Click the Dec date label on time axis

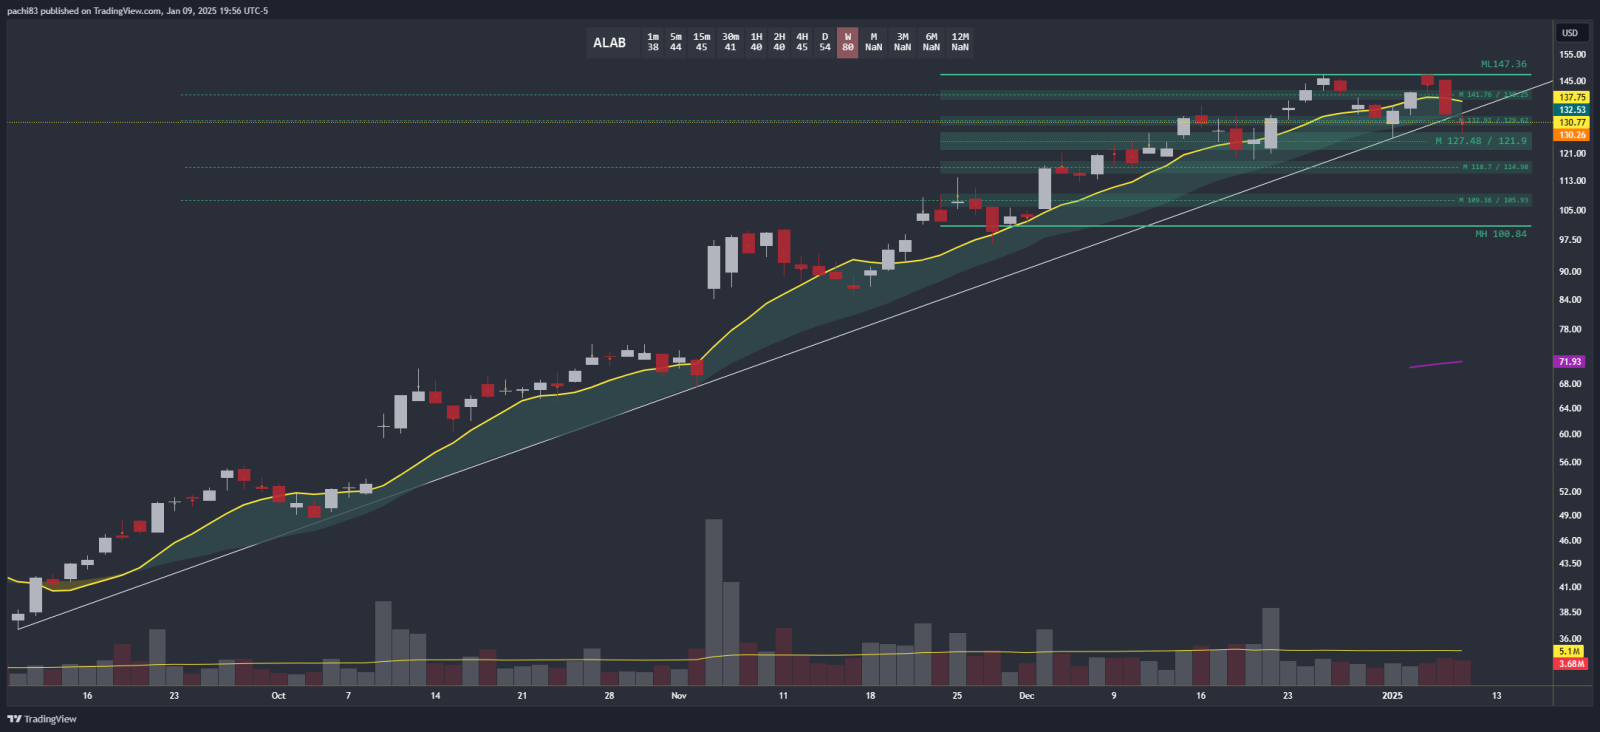click(x=1027, y=696)
